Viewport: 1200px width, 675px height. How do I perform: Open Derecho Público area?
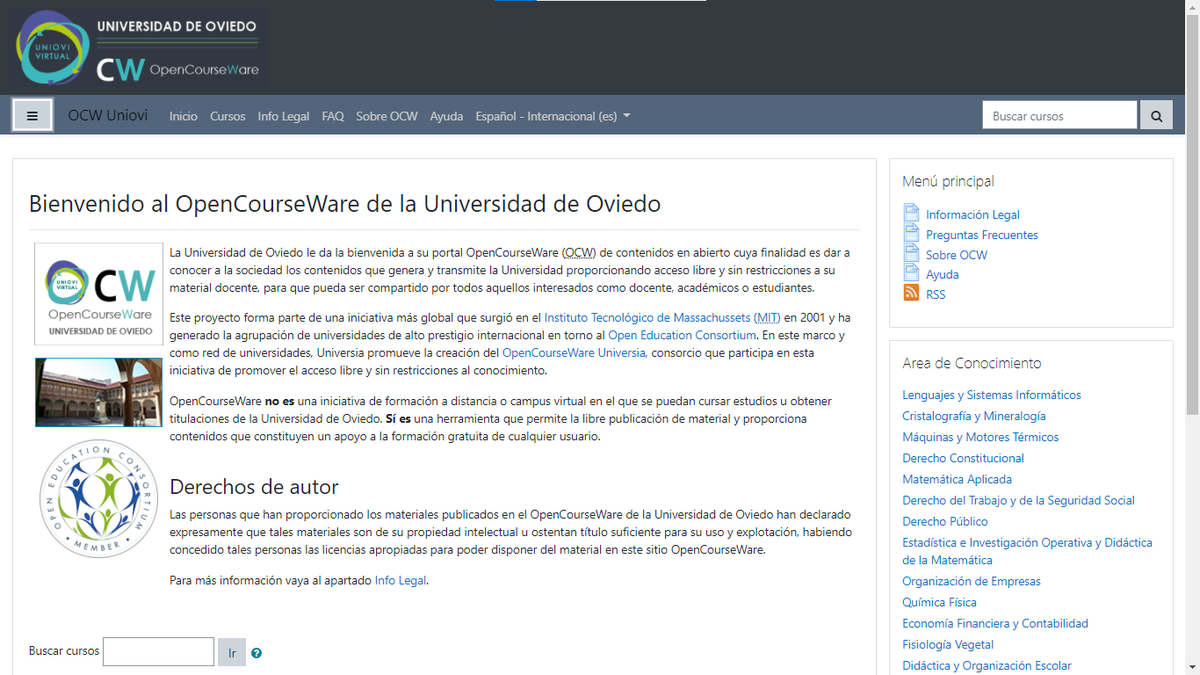point(945,521)
